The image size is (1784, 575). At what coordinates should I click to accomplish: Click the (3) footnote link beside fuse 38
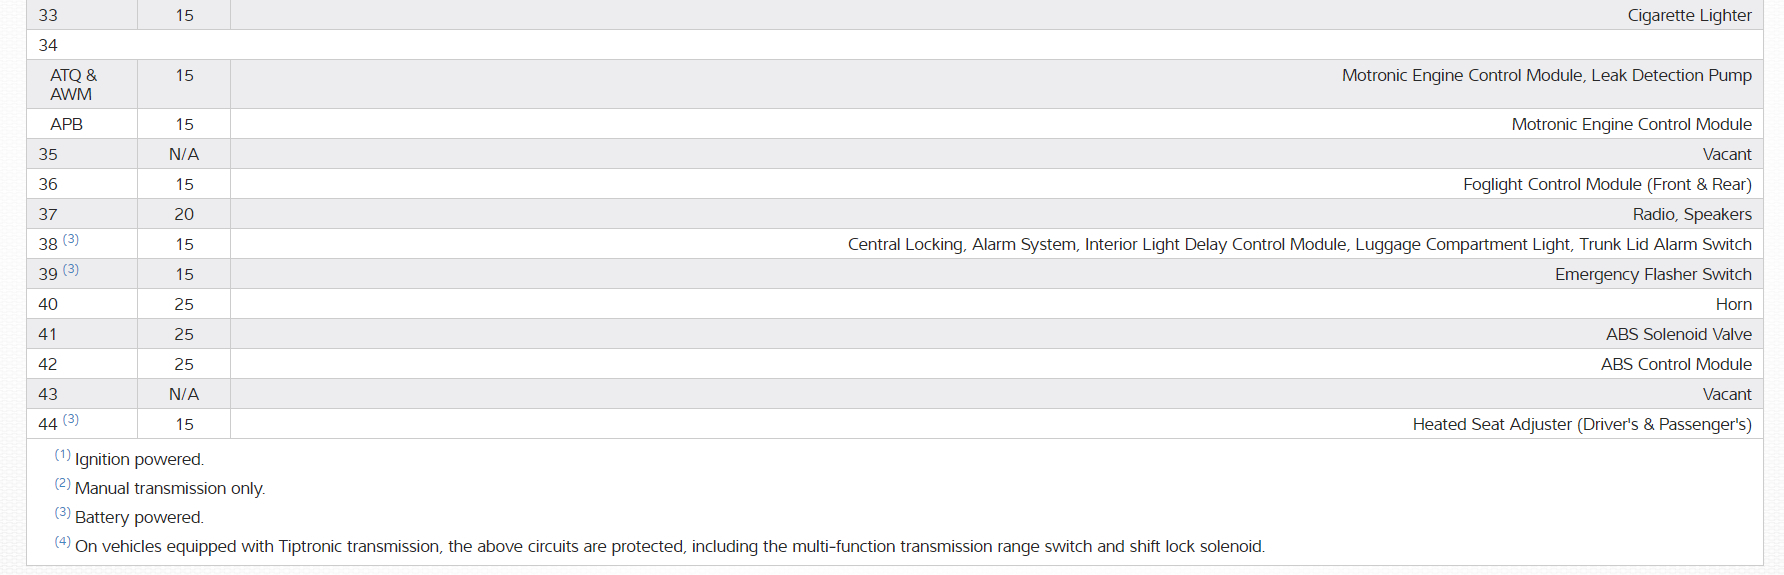(71, 240)
